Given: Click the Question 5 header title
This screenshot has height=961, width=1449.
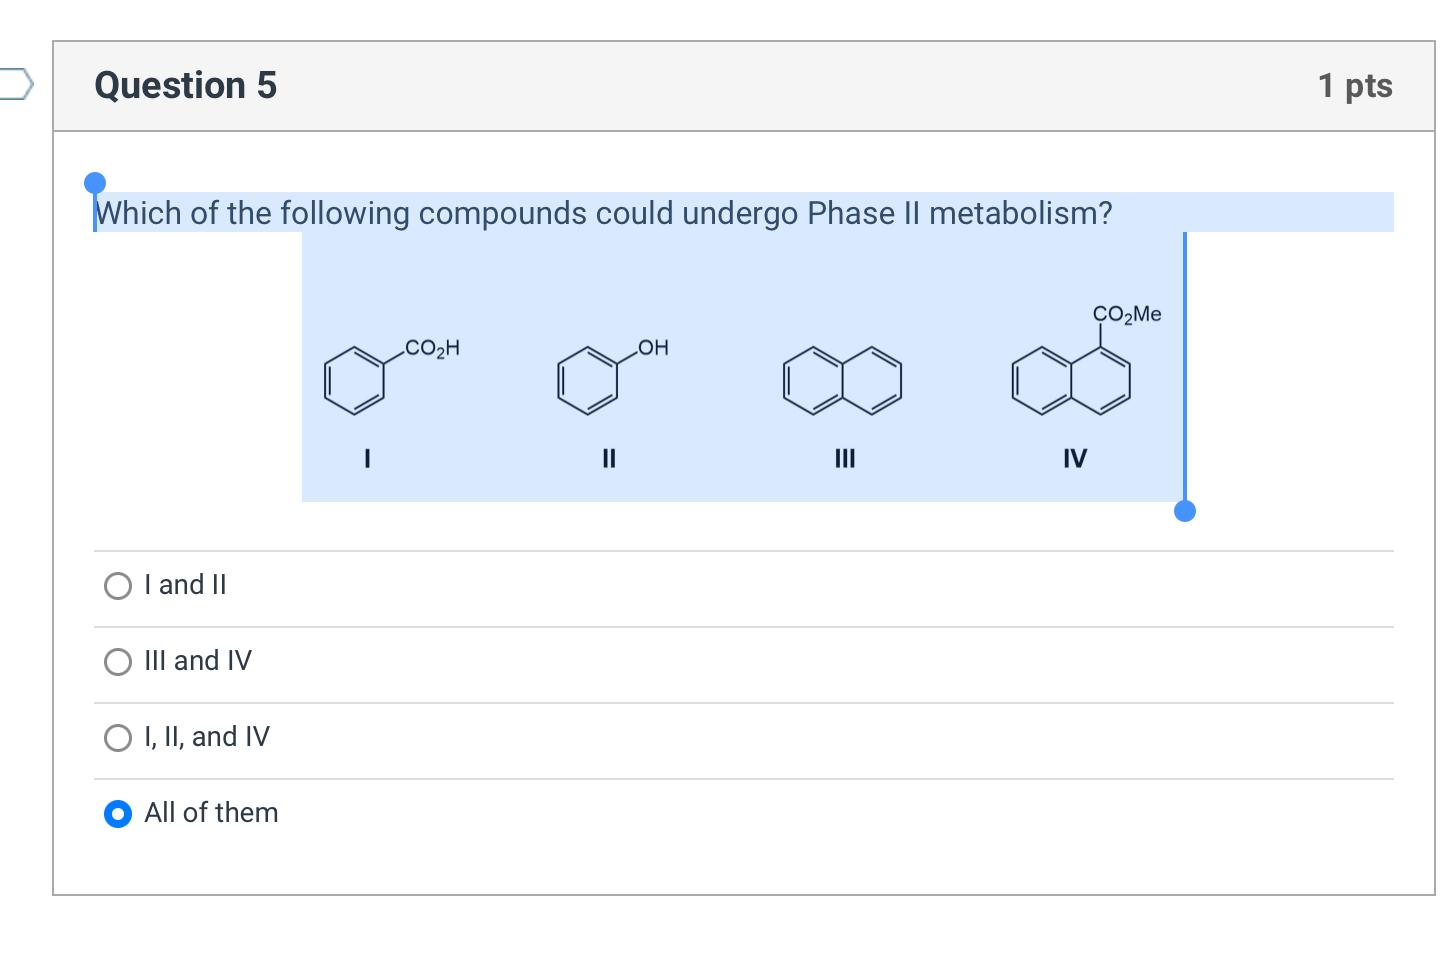Looking at the screenshot, I should [x=184, y=86].
